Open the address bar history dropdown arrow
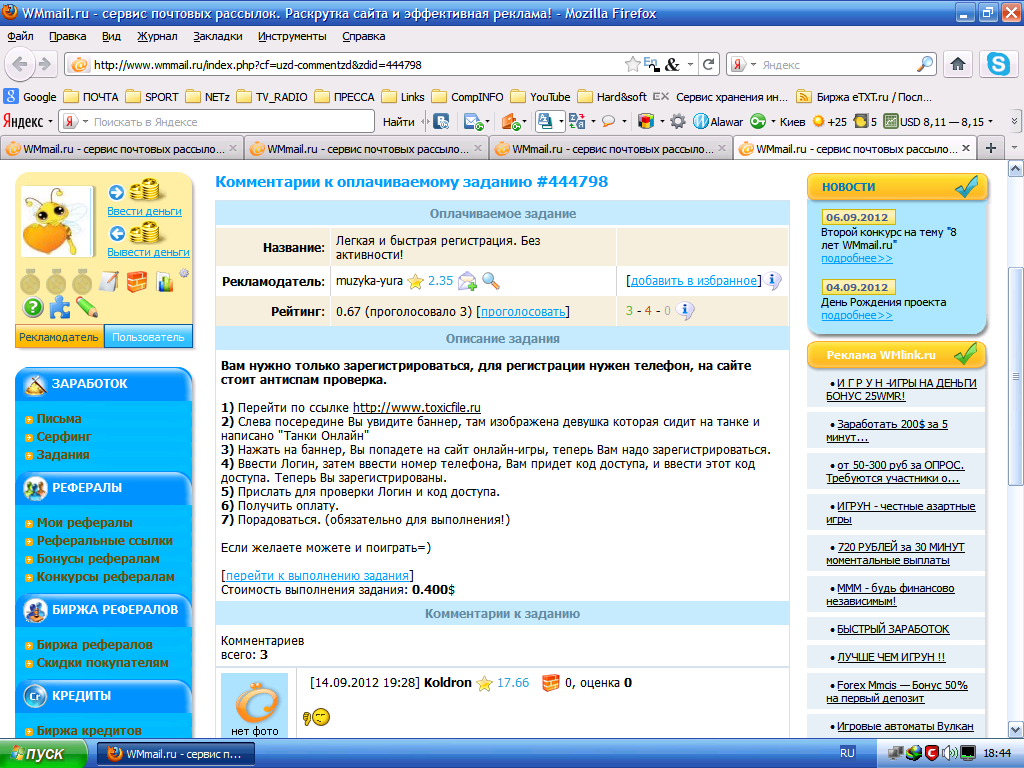 (690, 64)
